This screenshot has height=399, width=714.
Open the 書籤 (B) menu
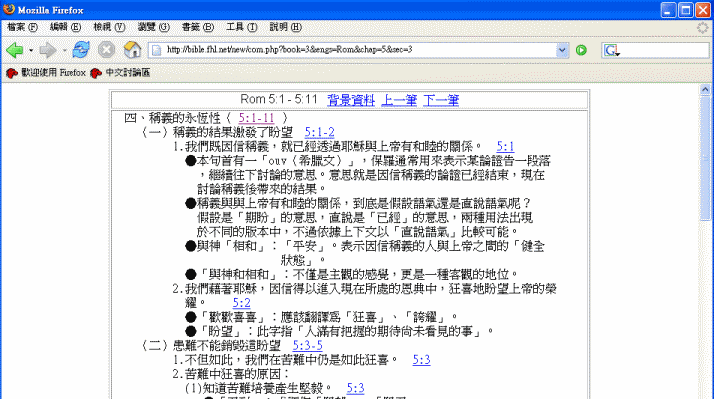[197, 27]
